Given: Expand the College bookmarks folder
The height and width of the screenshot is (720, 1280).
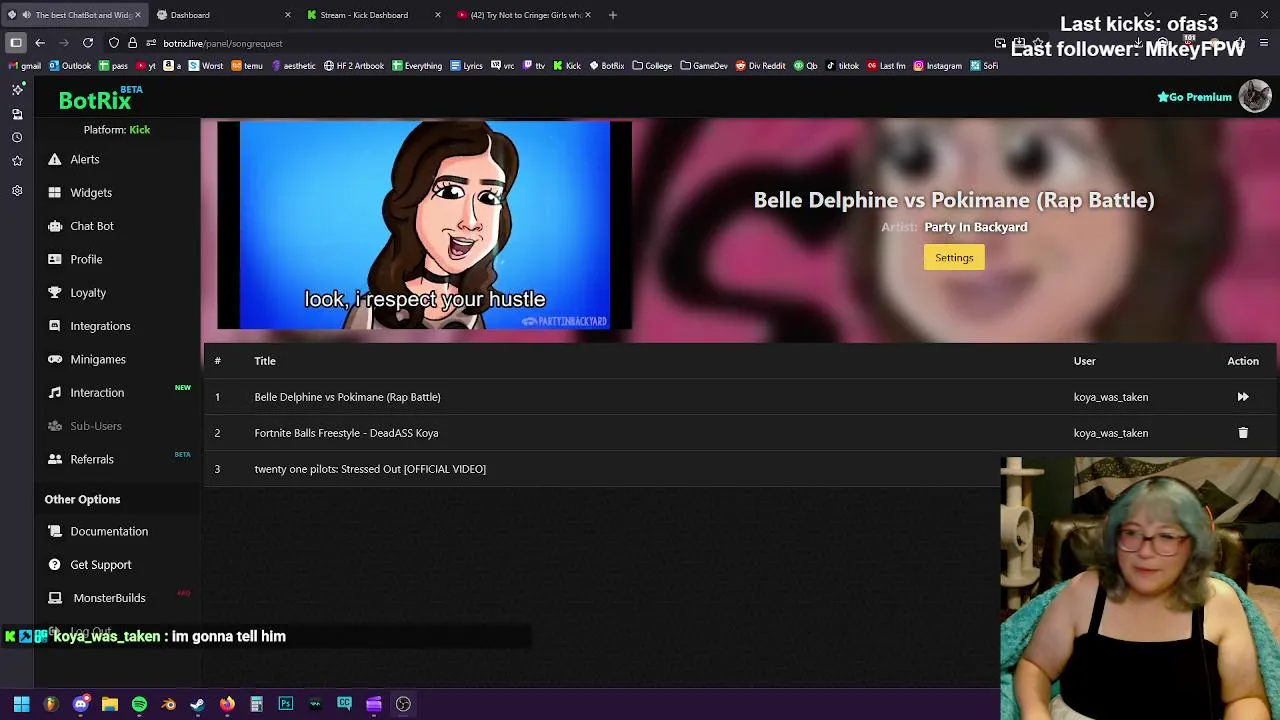Looking at the screenshot, I should 652,66.
